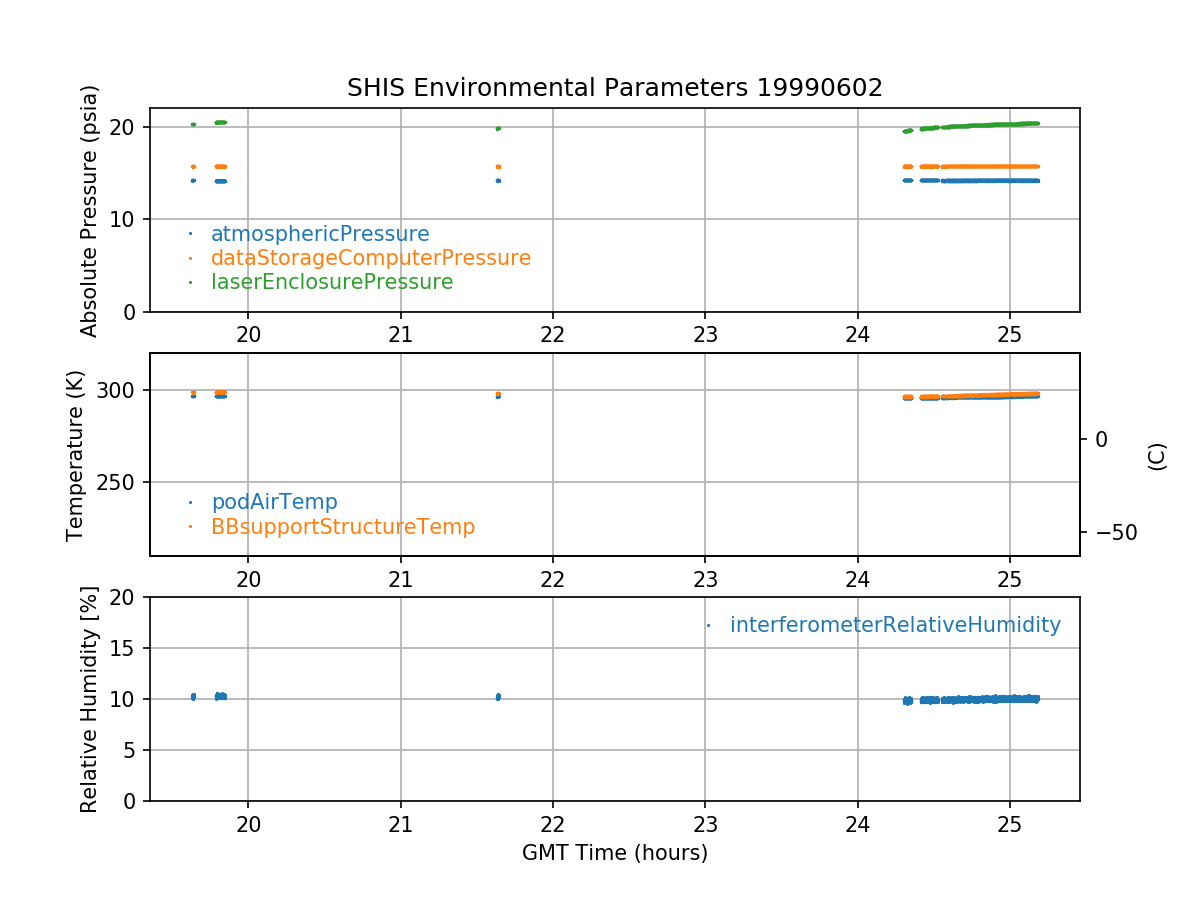The width and height of the screenshot is (1200, 900).
Task: Click the interferometerRelativeHumidity legend label
Action: [895, 625]
